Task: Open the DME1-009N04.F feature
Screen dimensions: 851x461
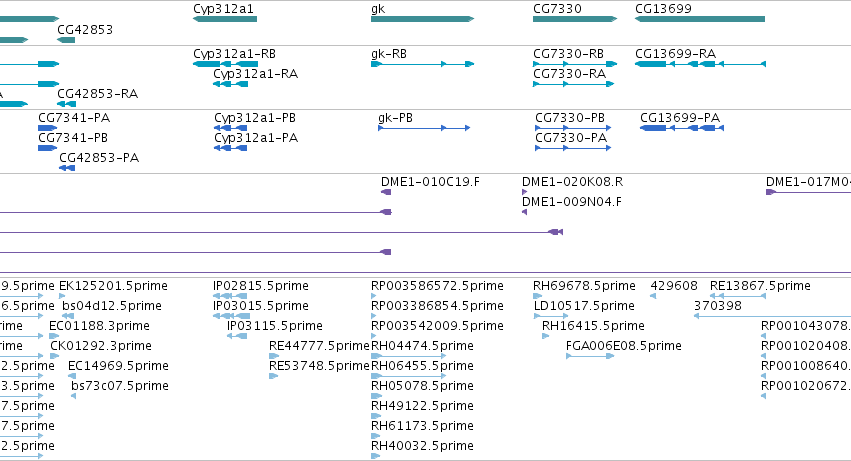Action: (x=524, y=212)
